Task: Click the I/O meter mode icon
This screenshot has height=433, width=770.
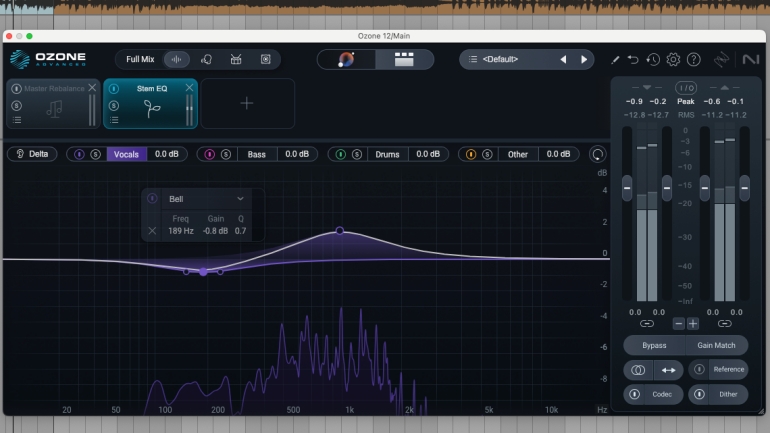Action: click(686, 88)
